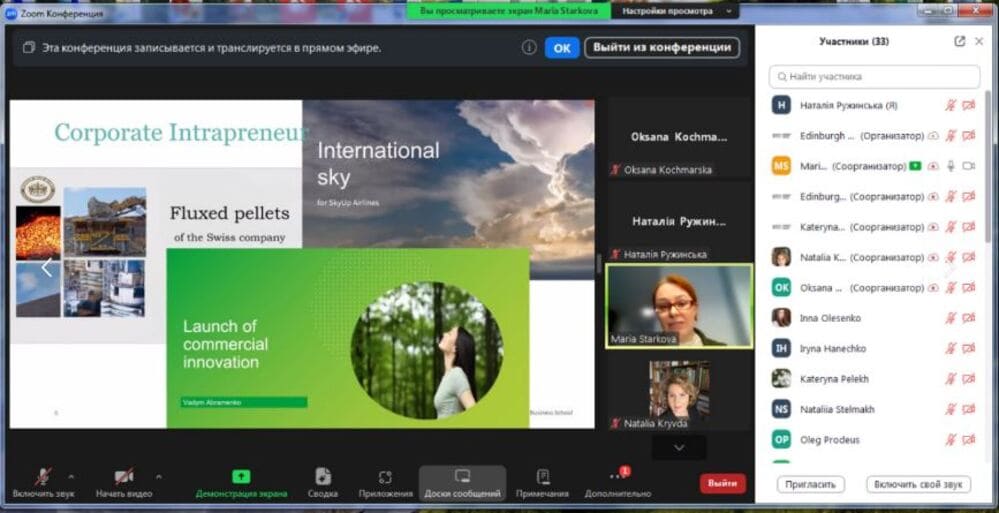Image resolution: width=999 pixels, height=513 pixels.
Task: Select Oleg Prodeus in participants list
Action: tap(829, 440)
